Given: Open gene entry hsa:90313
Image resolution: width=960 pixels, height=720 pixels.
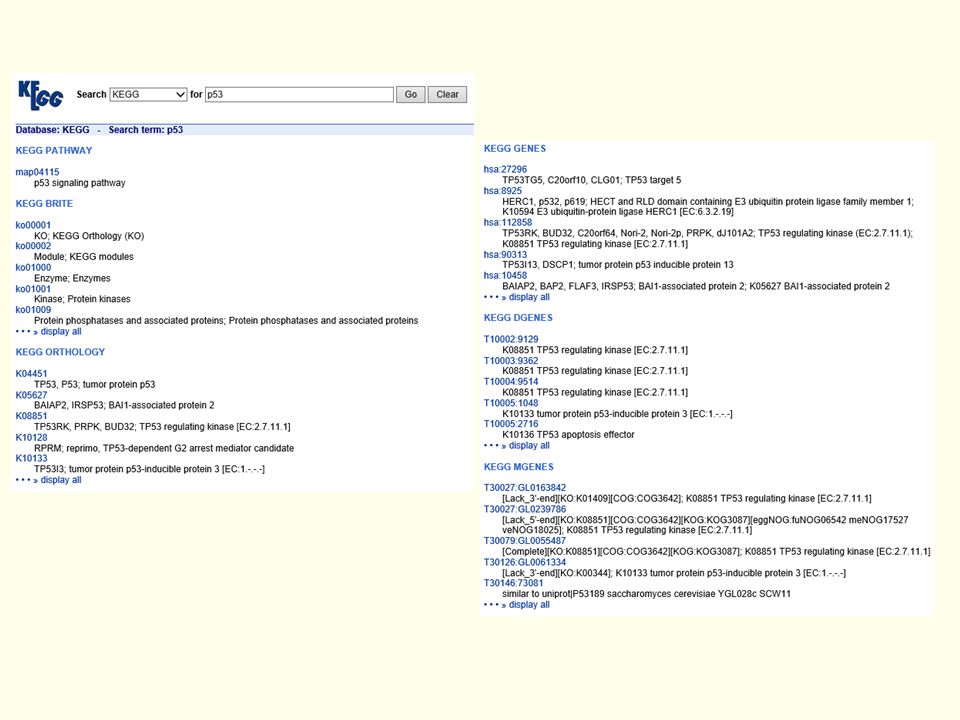Looking at the screenshot, I should pos(505,255).
